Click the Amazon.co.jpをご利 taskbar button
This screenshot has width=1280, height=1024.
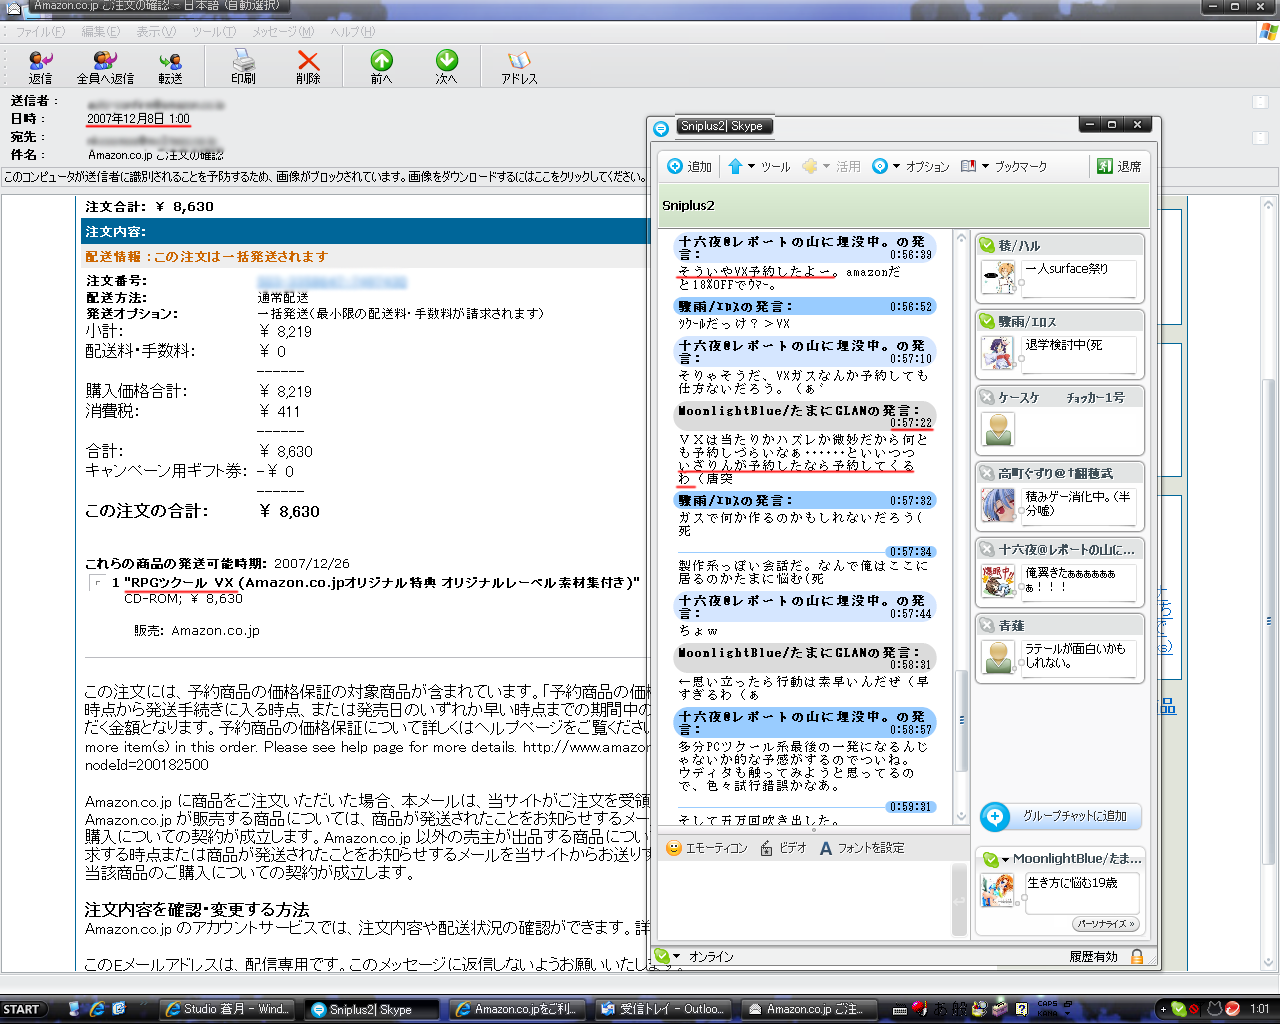516,1009
